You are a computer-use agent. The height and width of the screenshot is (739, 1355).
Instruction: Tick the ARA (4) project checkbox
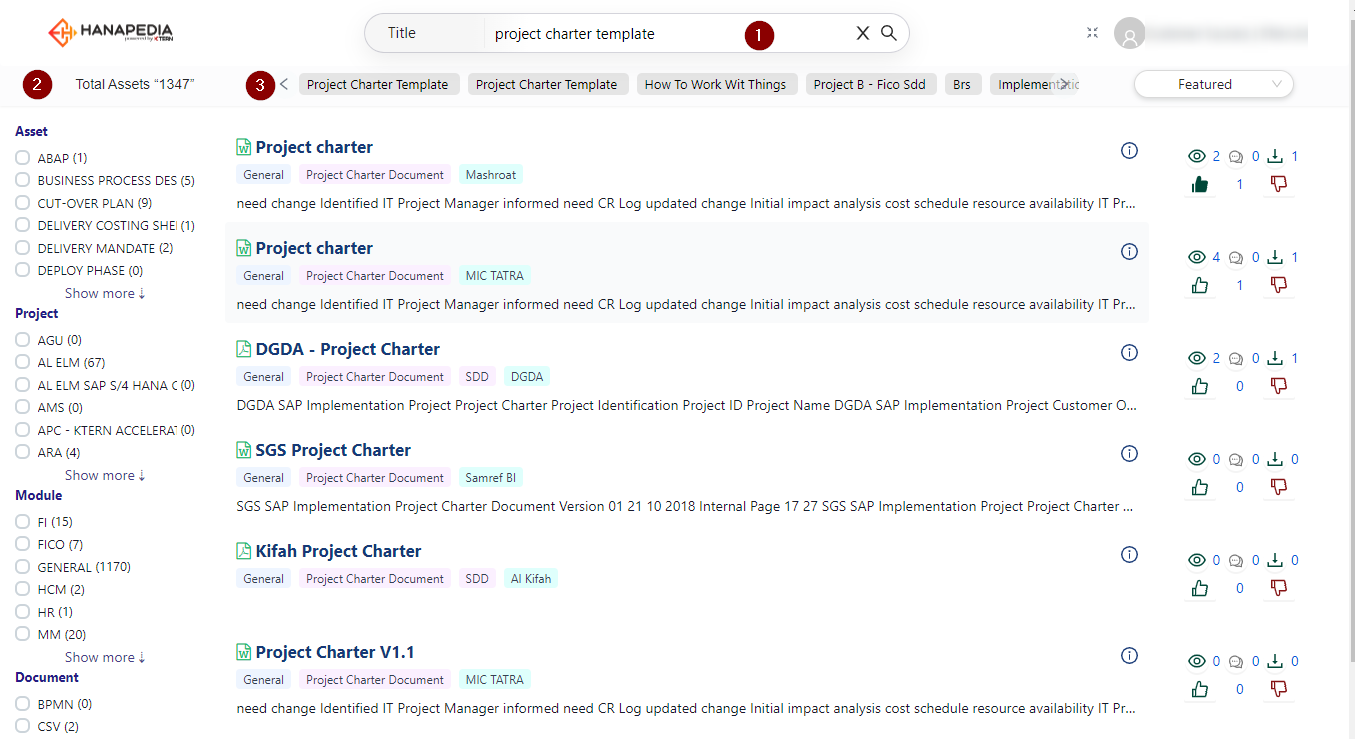pyautogui.click(x=23, y=452)
